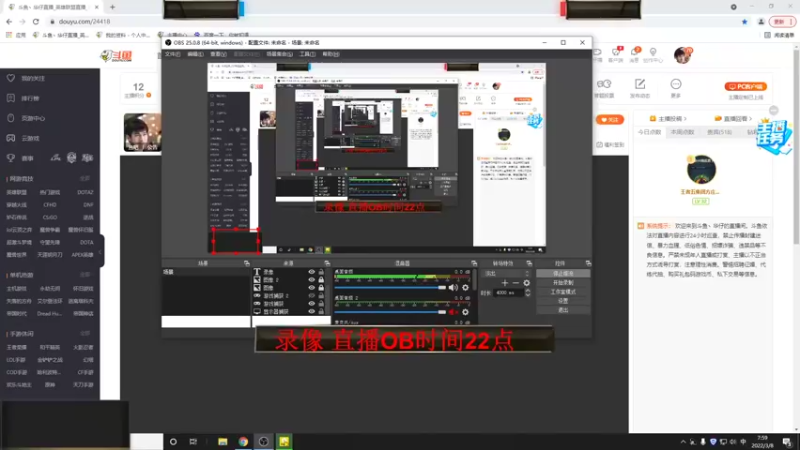Toggle visibility of OBS 图像 2 source
Image resolution: width=800 pixels, height=450 pixels.
coord(311,280)
